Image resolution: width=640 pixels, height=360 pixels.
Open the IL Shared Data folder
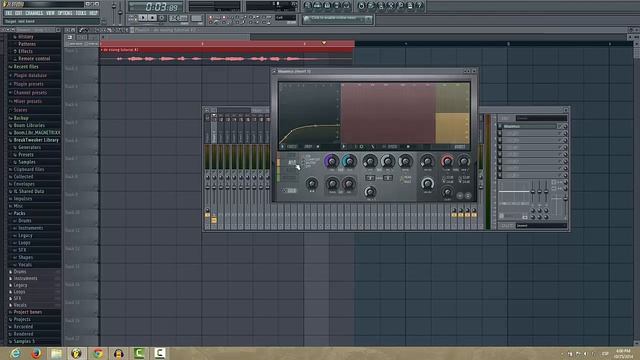click(29, 191)
